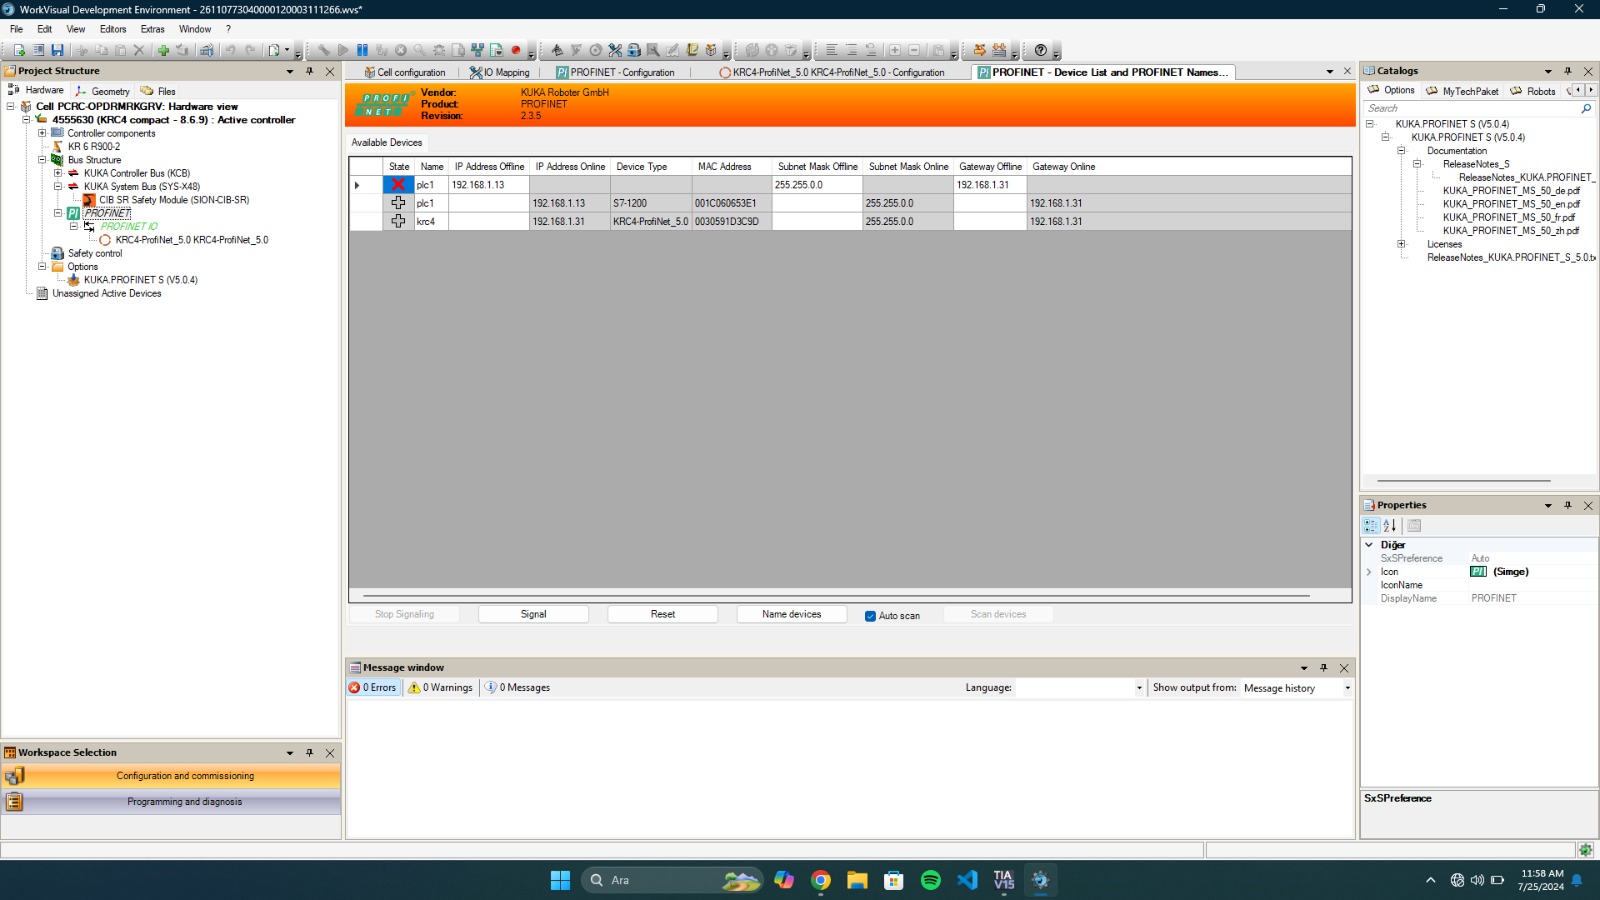1600x900 pixels.
Task: Open the Robots catalog tab
Action: 1533,91
